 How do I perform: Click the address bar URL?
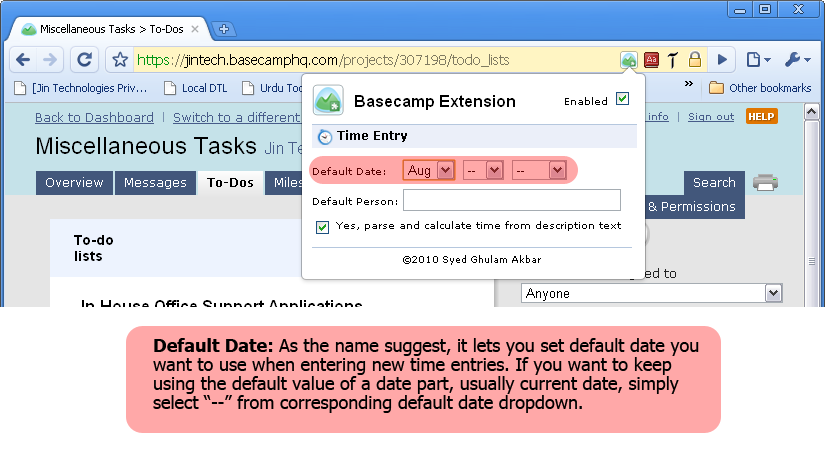pos(323,60)
